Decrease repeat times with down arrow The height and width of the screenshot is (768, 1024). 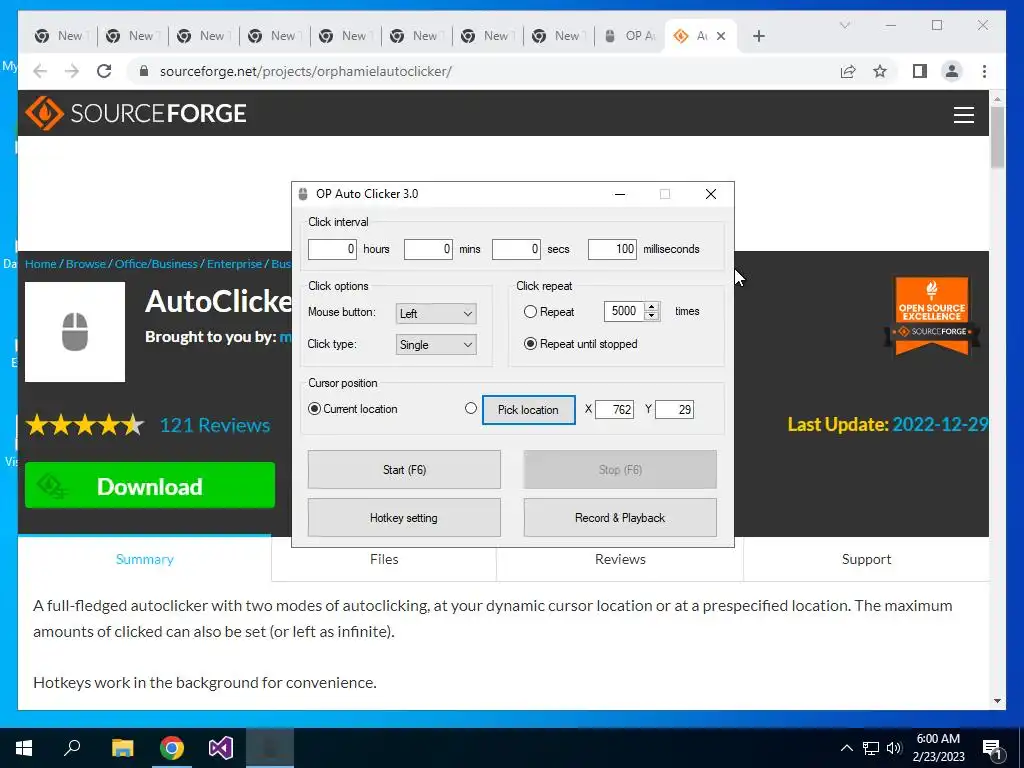[651, 316]
